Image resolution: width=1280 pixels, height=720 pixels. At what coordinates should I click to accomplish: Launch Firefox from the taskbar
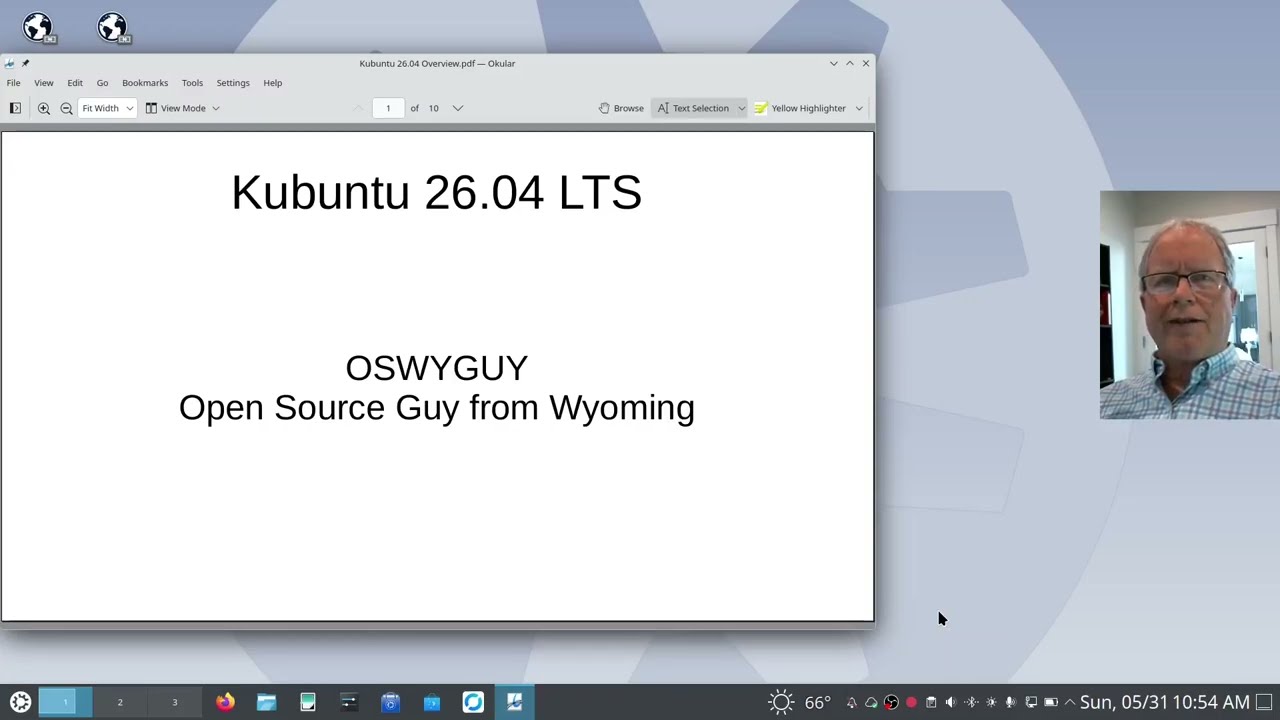point(225,702)
